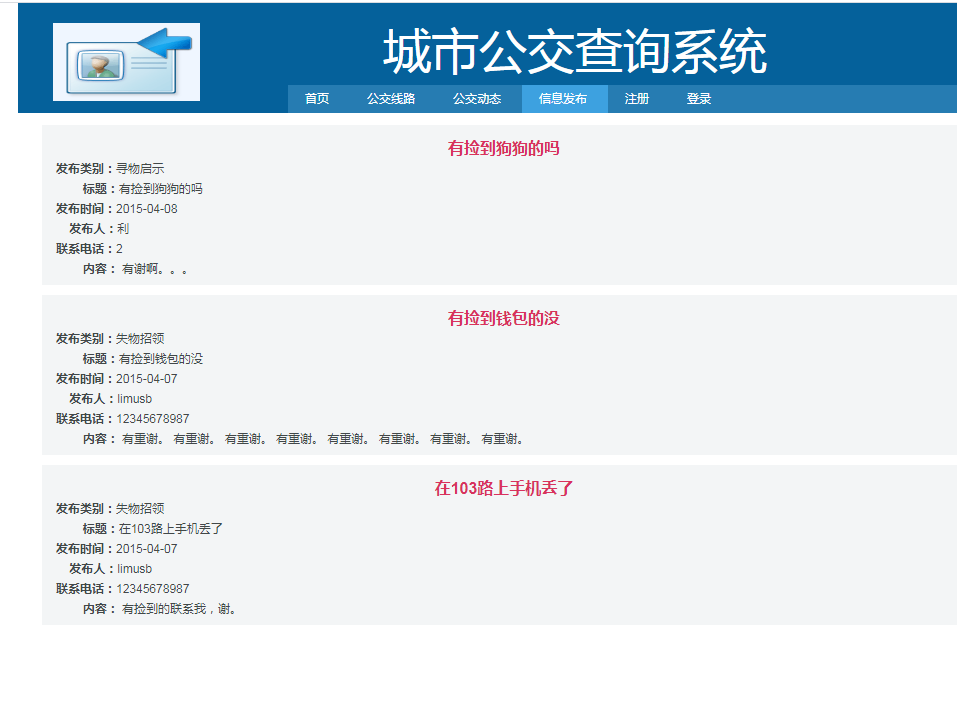957x703 pixels.
Task: Click the publisher name 利
Action: coord(123,229)
